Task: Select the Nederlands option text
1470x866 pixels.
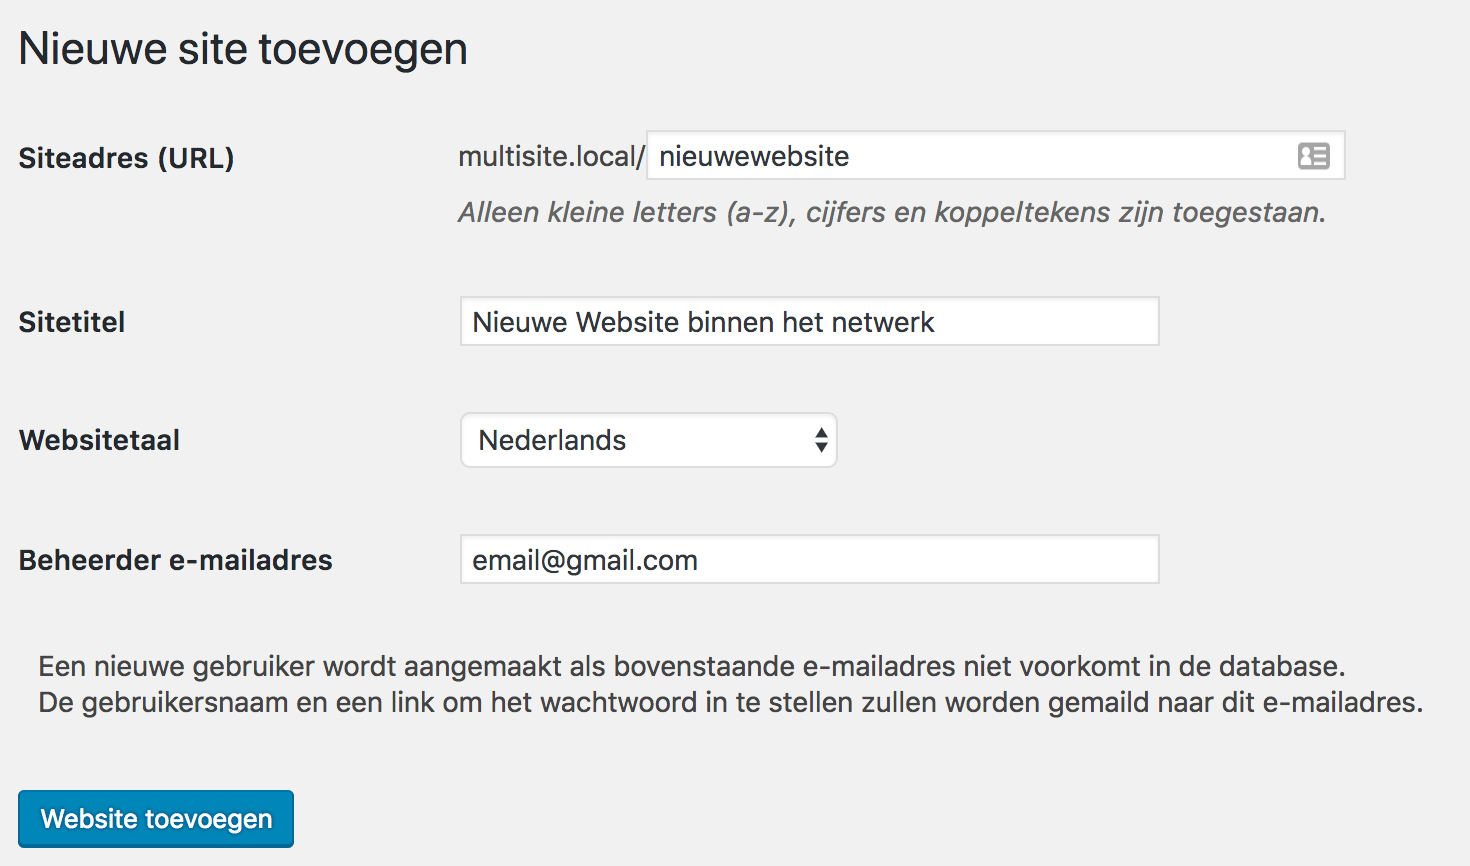Action: [552, 440]
